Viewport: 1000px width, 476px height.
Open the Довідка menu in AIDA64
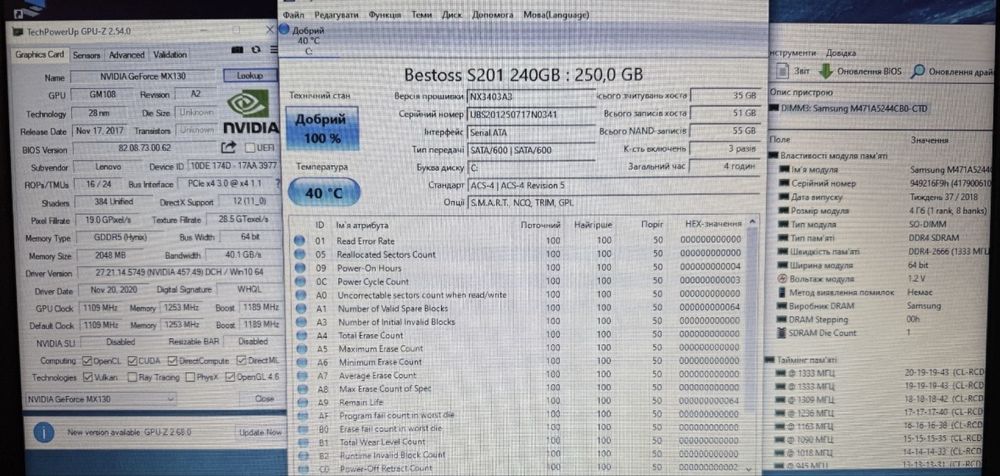click(841, 53)
